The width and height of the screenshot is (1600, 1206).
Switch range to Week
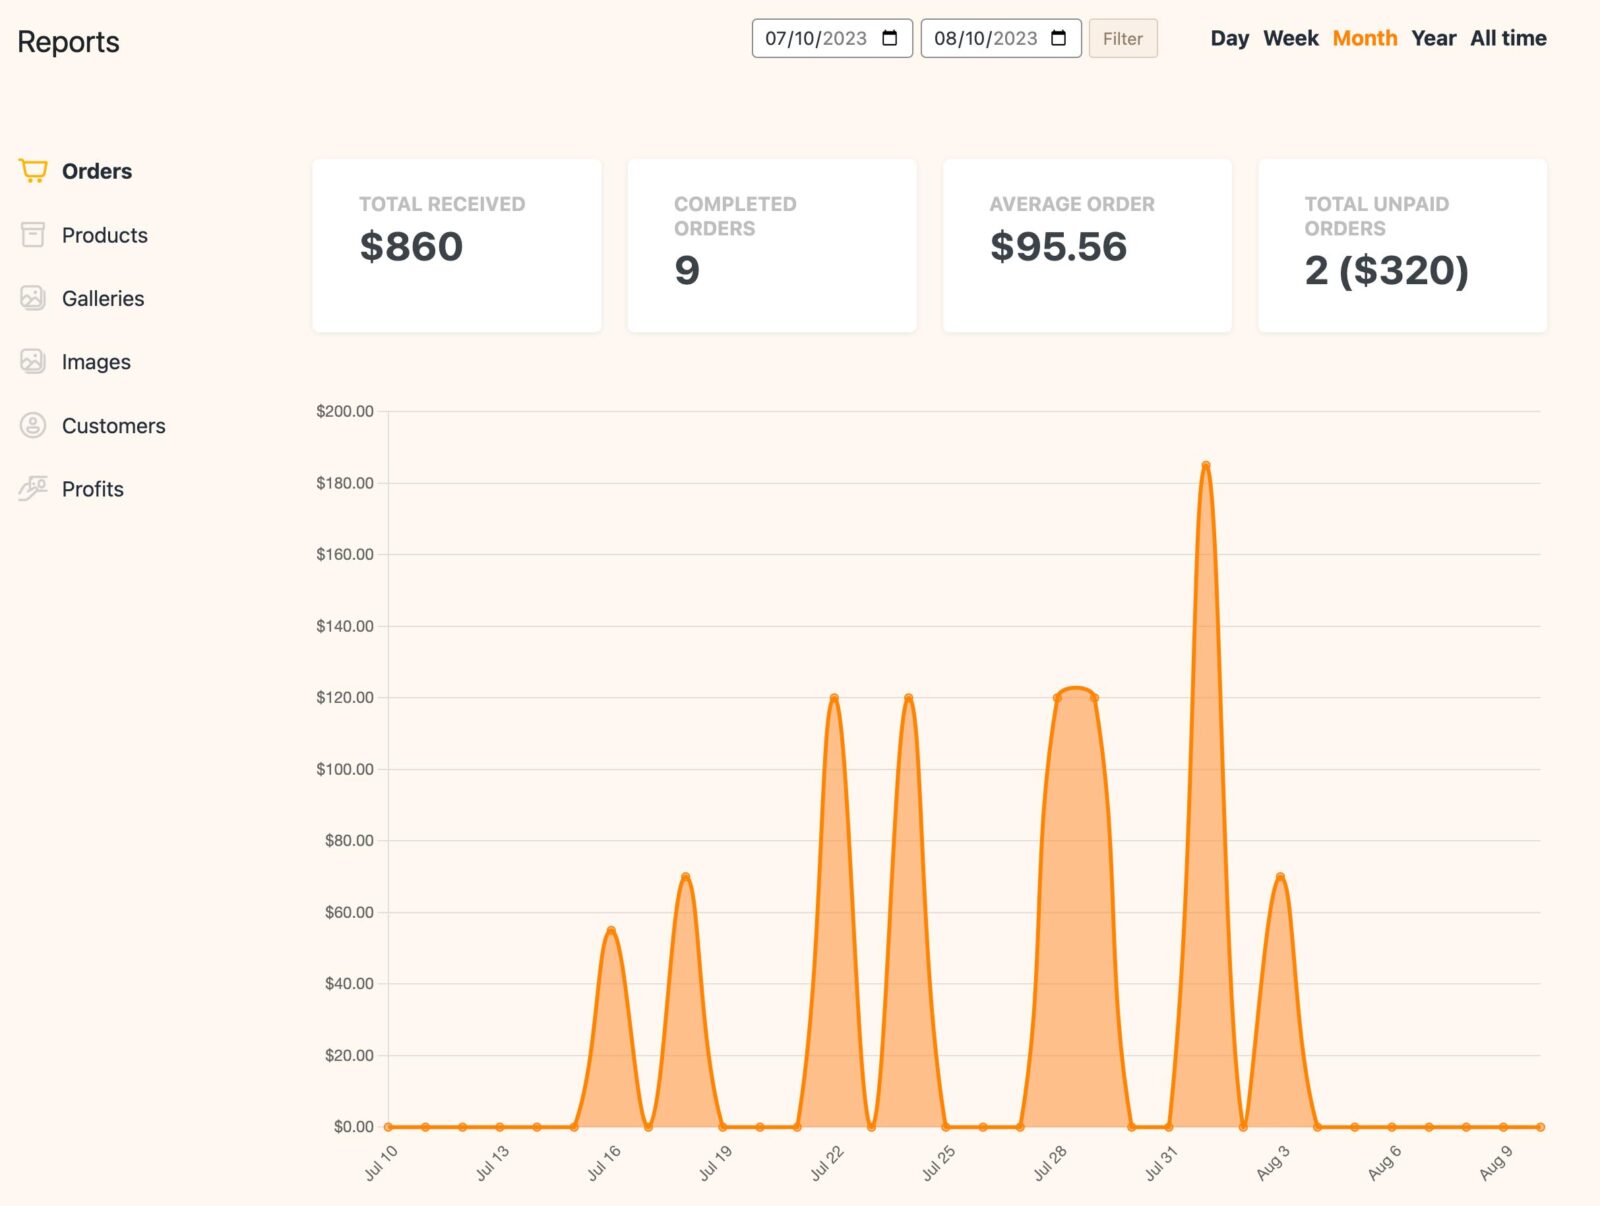[1291, 38]
